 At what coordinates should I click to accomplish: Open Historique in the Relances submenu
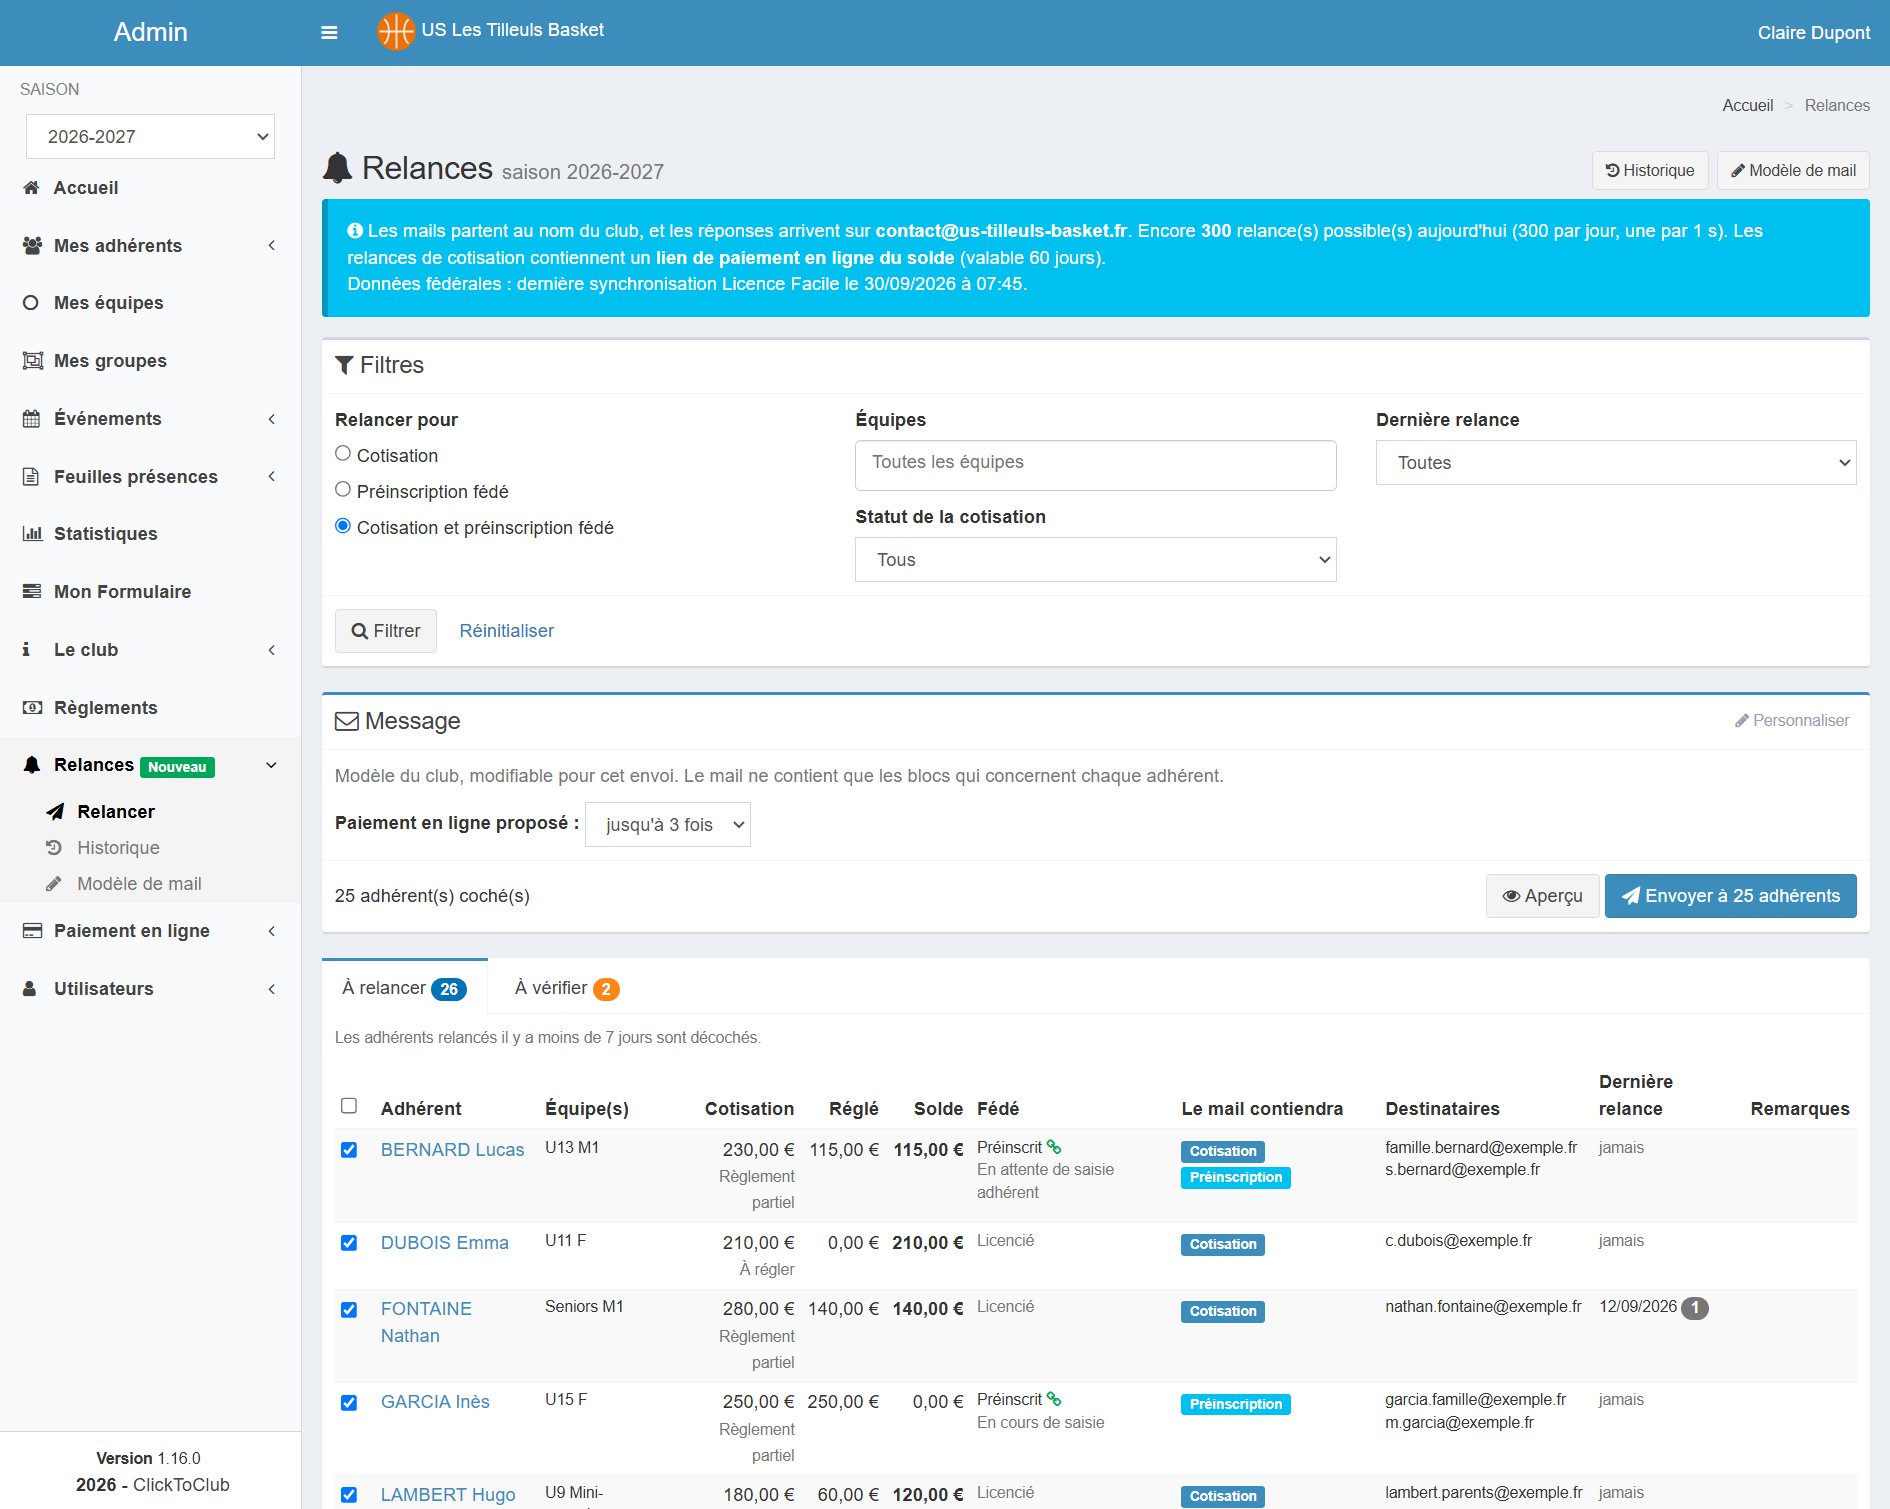(x=118, y=848)
